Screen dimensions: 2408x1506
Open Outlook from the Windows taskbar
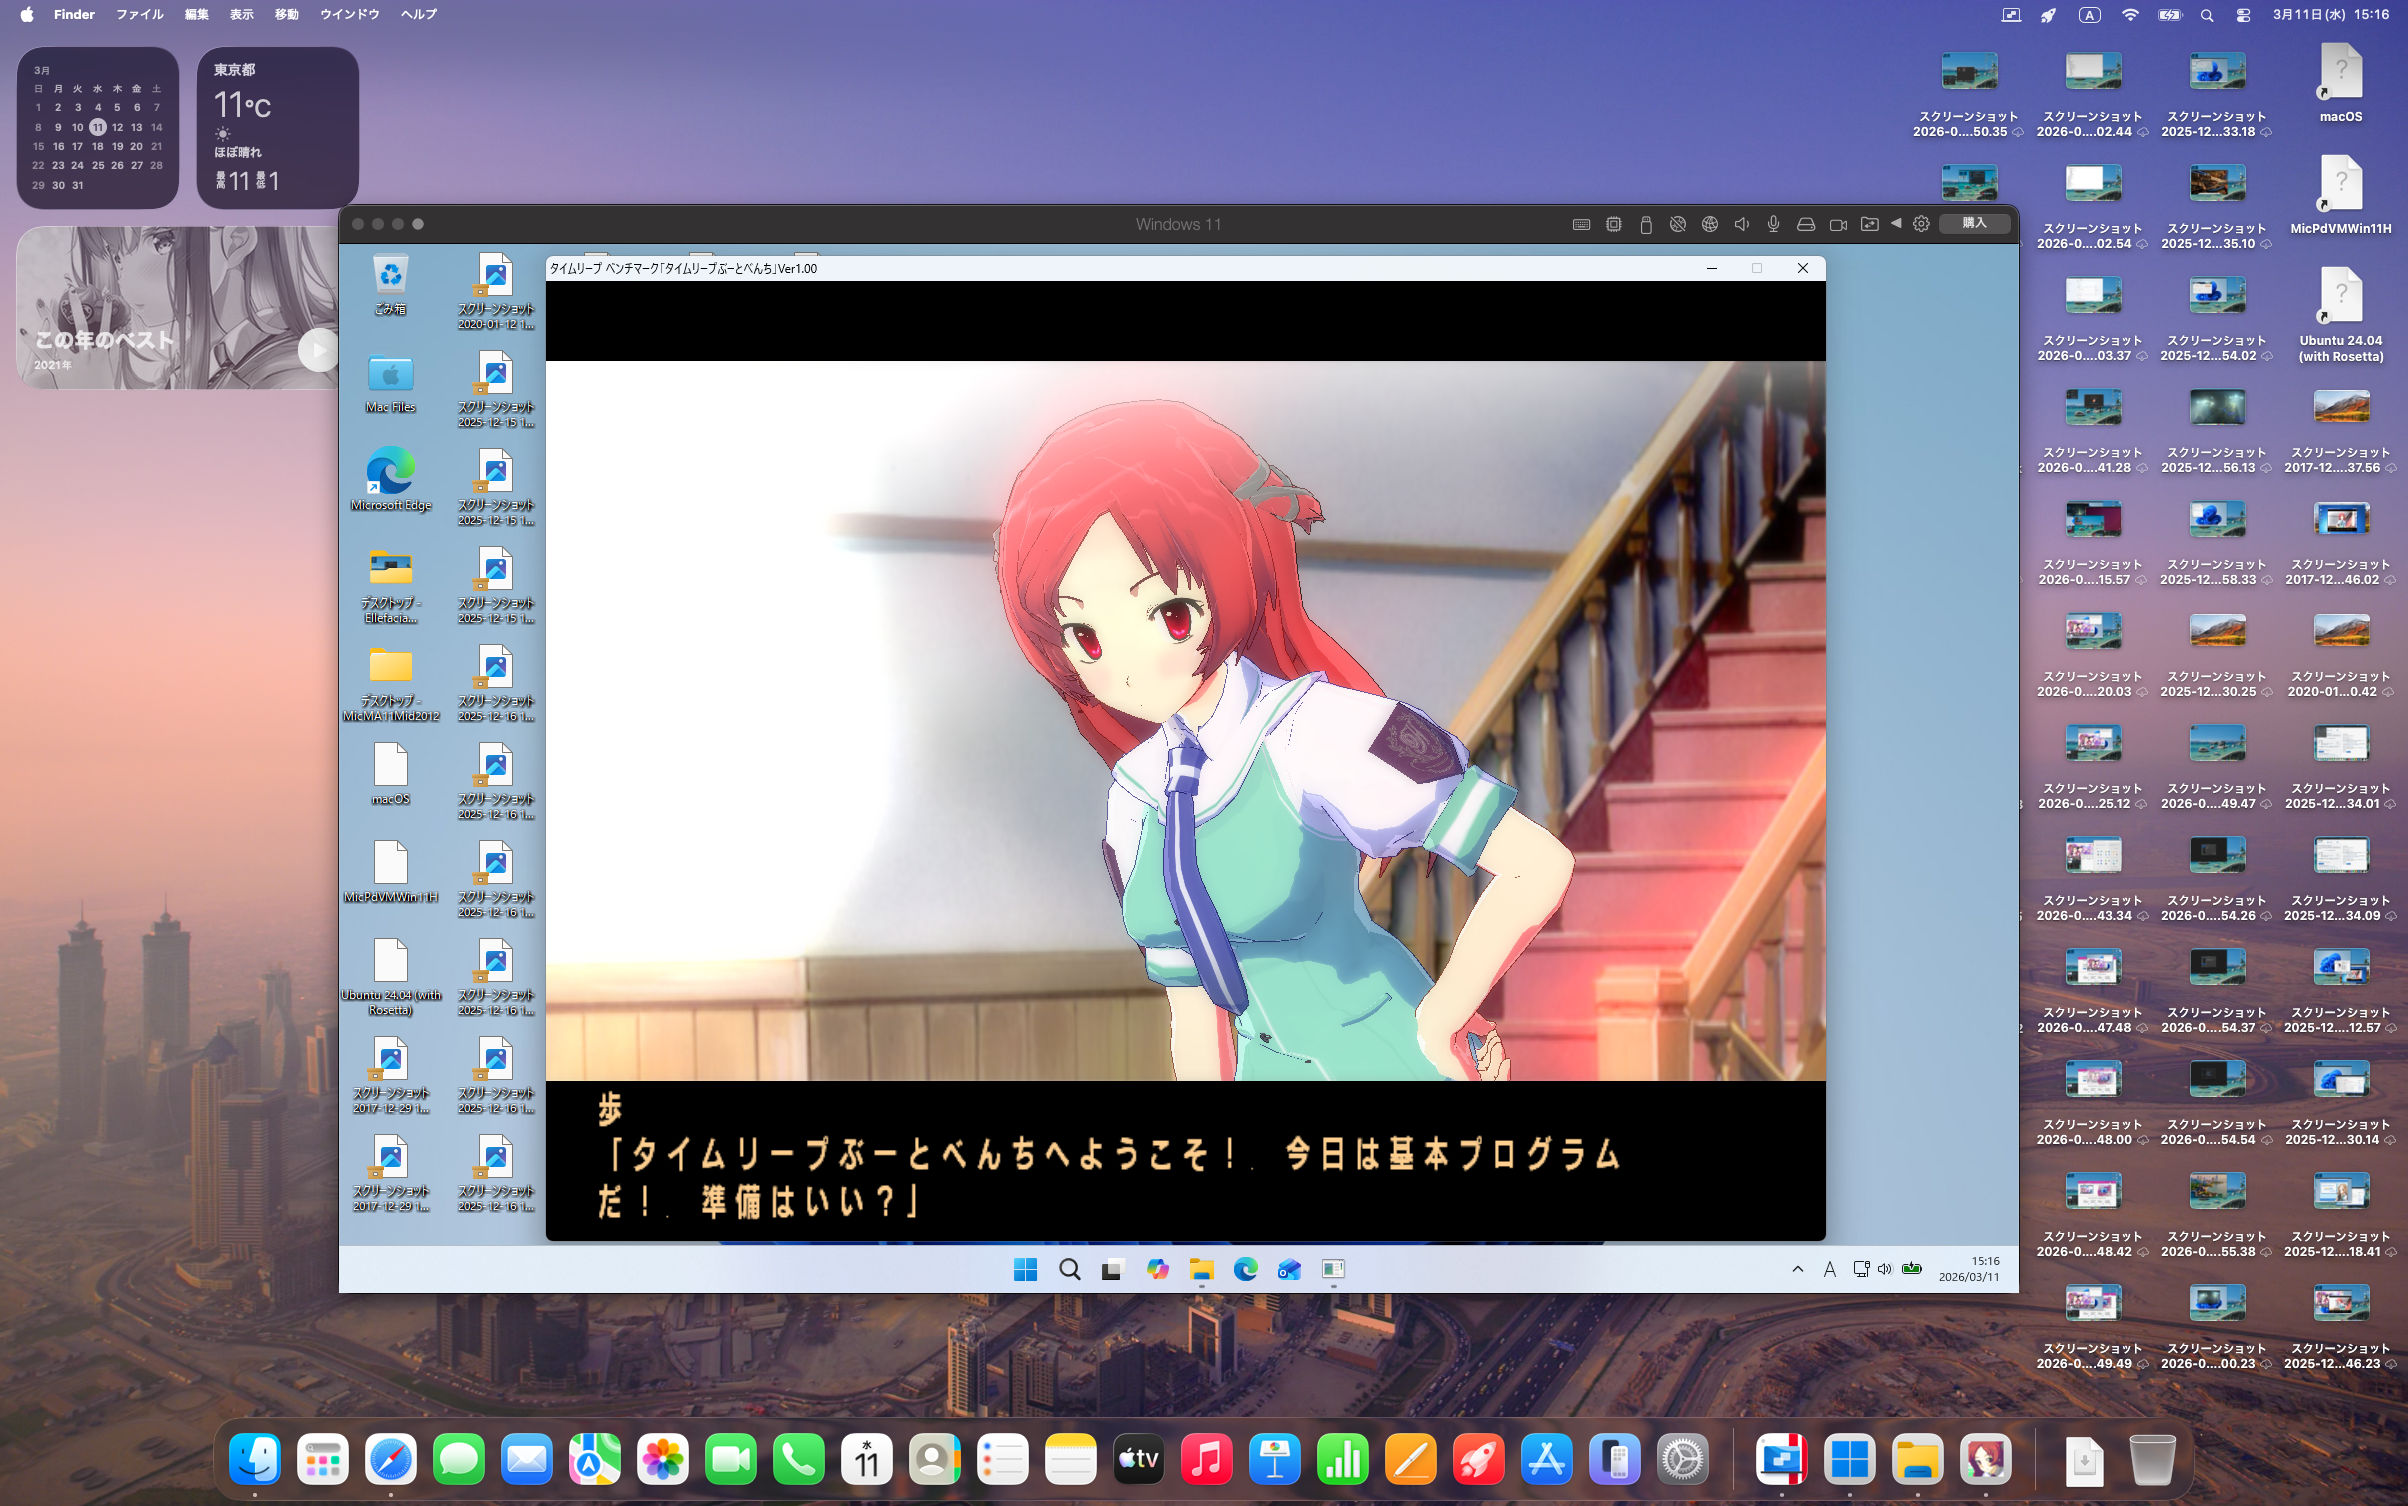click(1289, 1270)
